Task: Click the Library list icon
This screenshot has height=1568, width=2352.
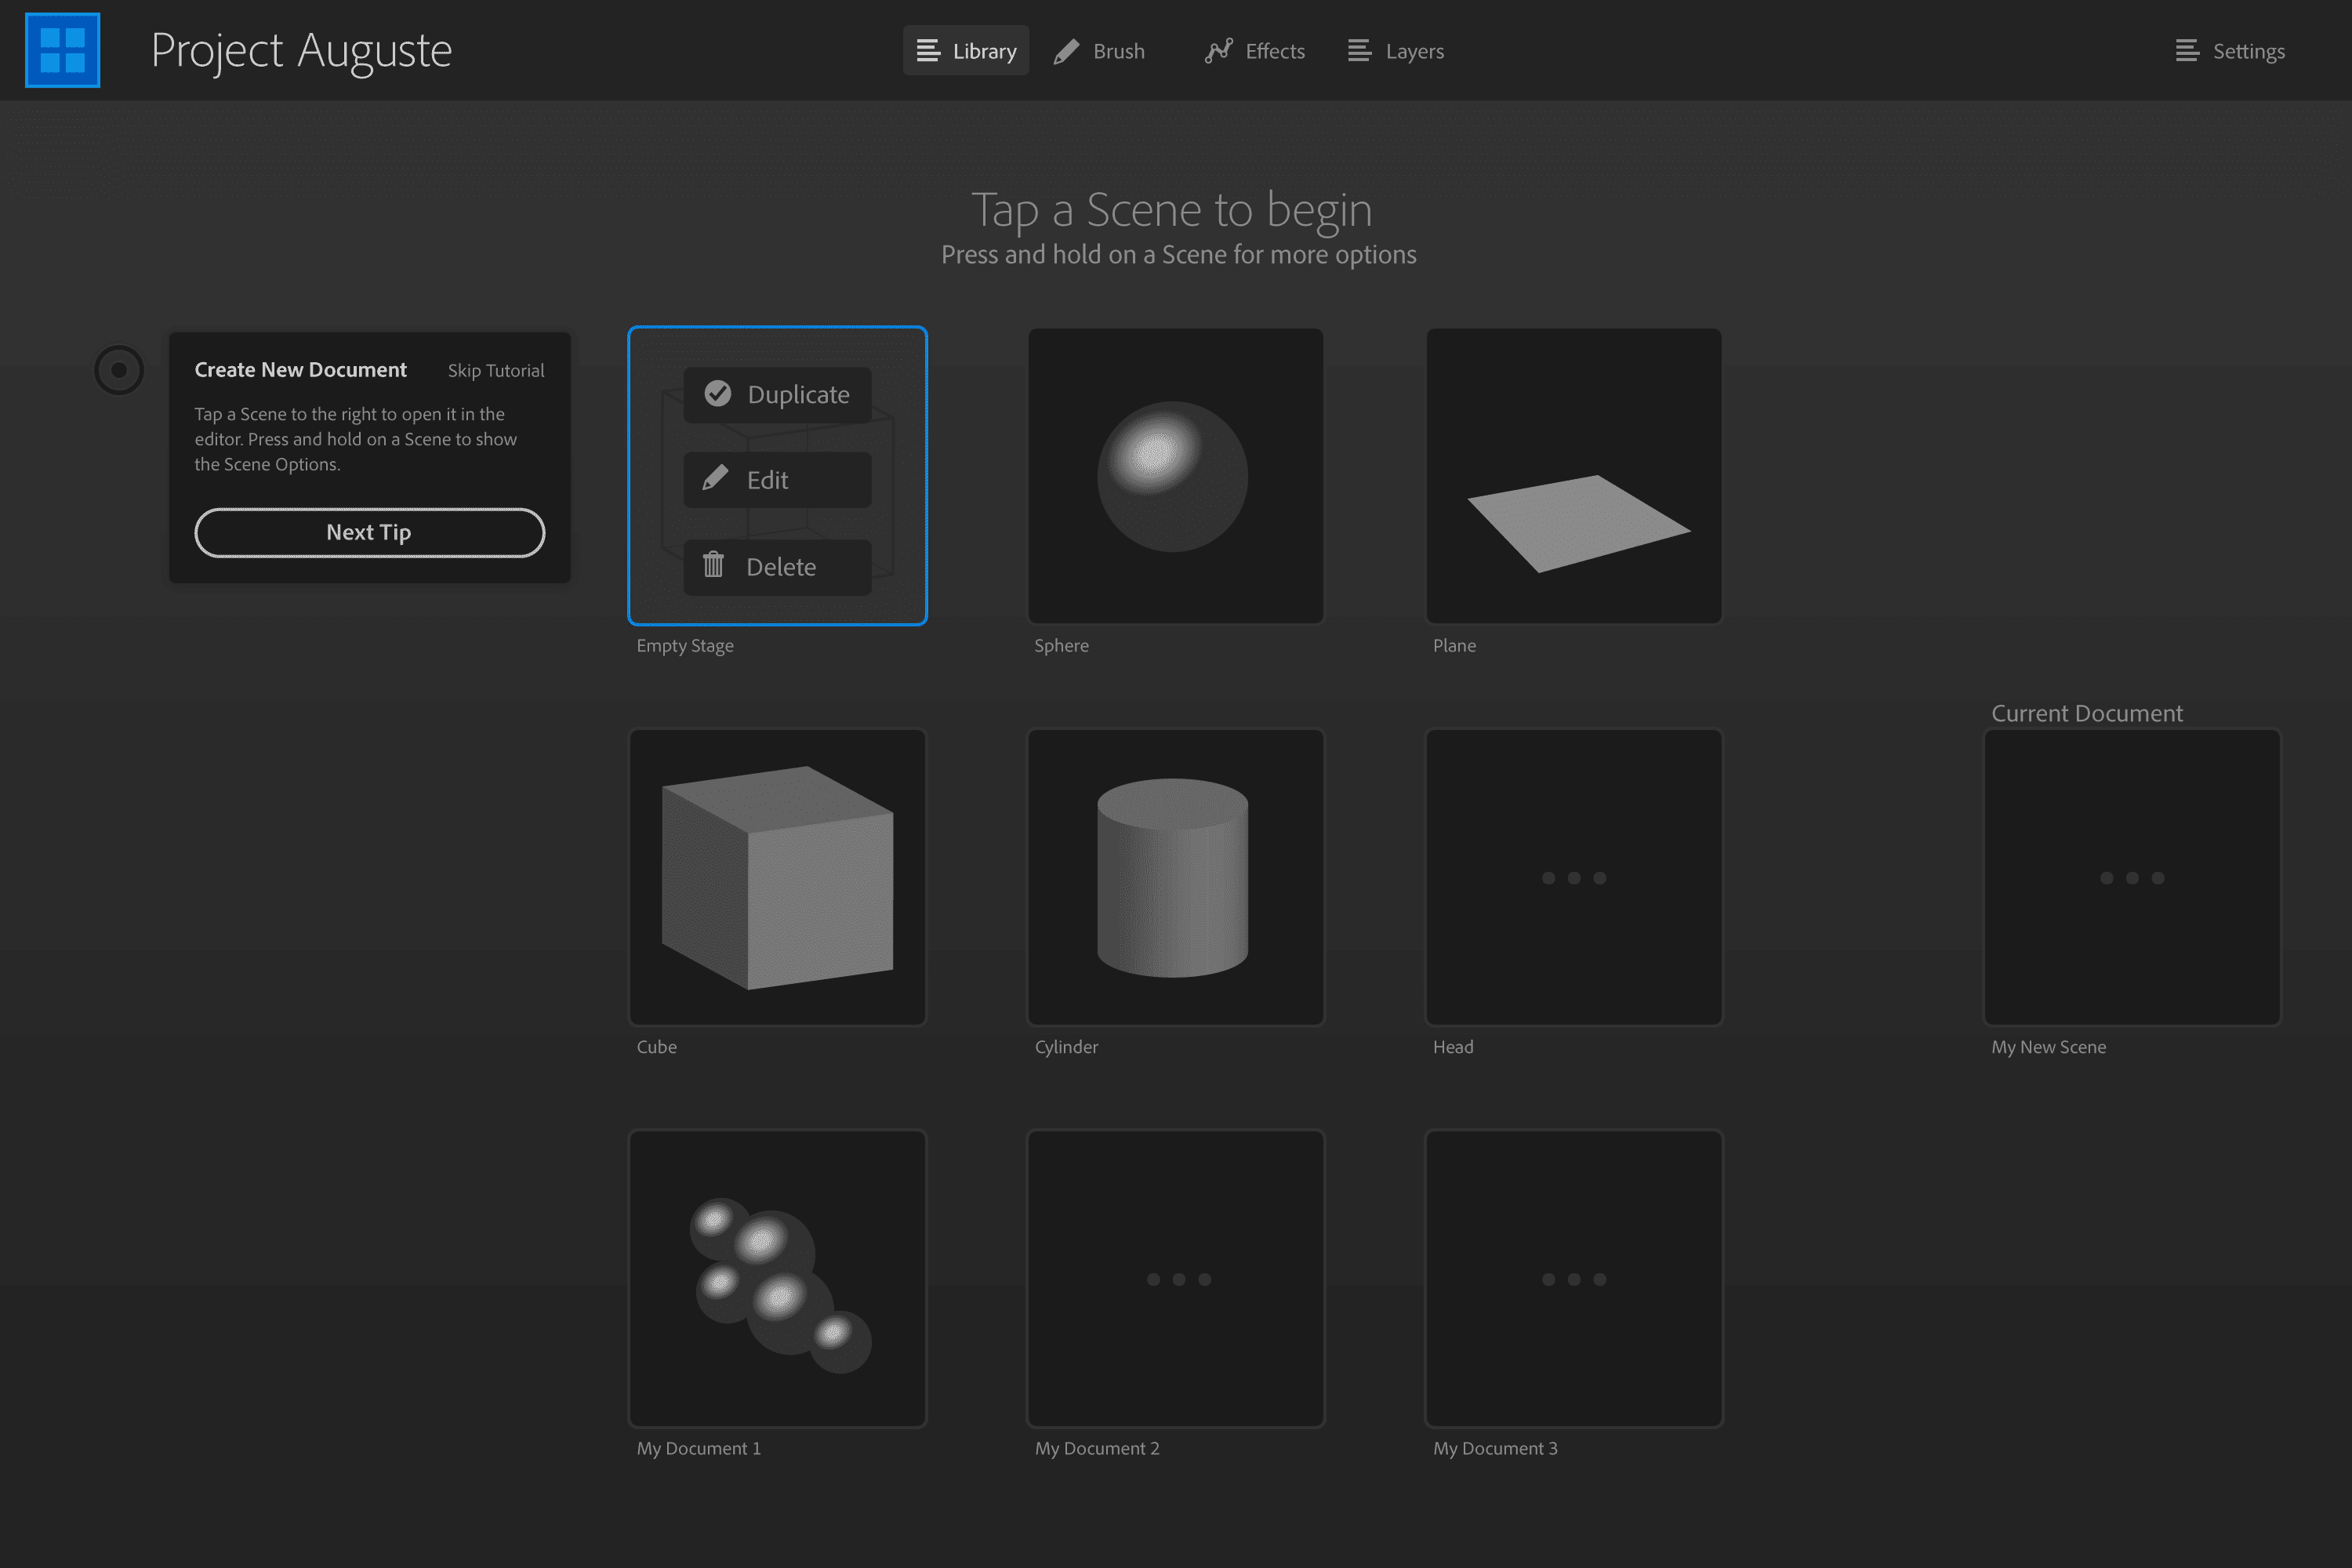Action: click(x=929, y=50)
